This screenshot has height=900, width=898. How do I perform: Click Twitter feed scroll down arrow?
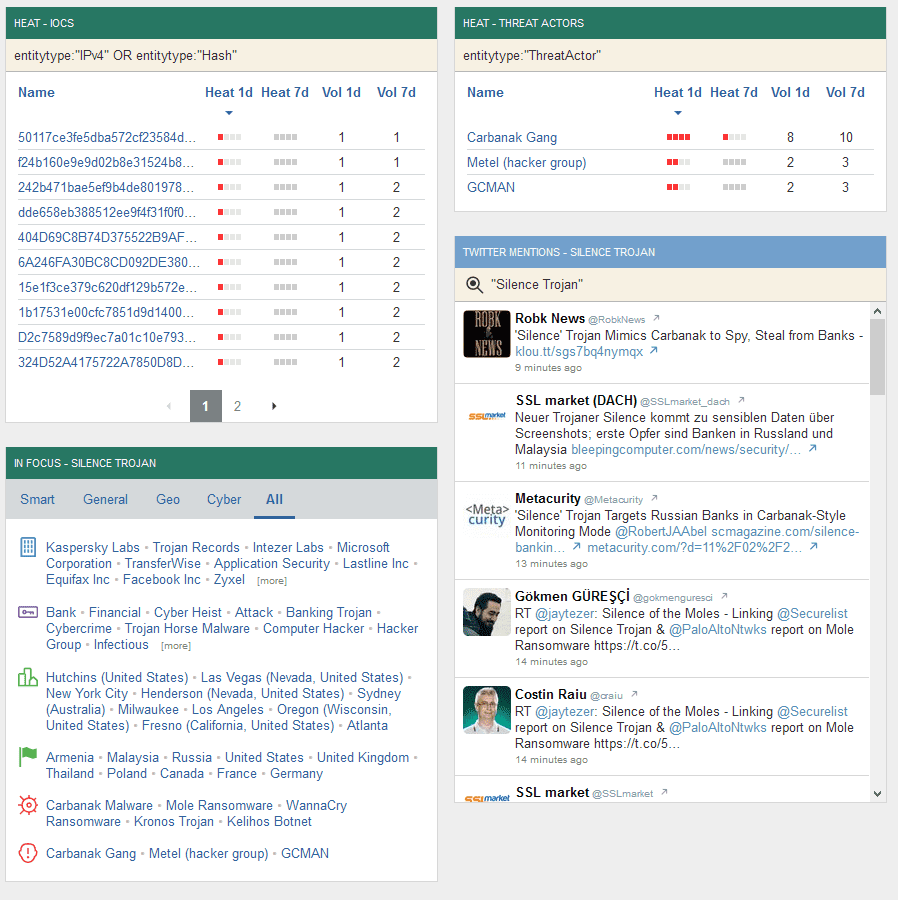click(877, 794)
